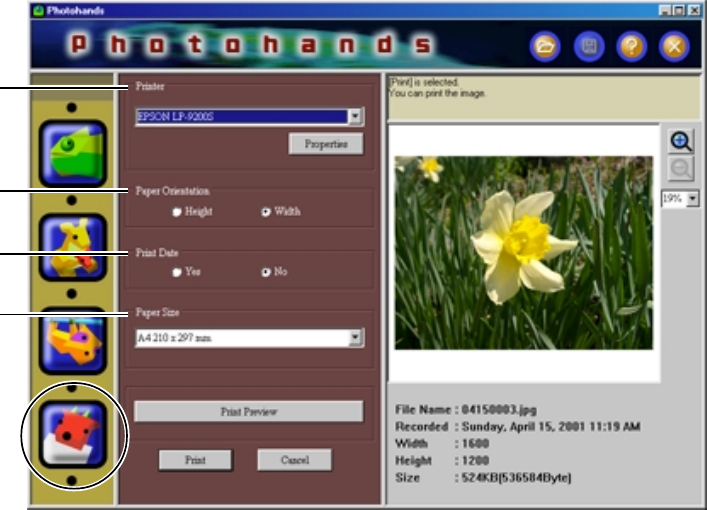Expand the A4 paper size dropdown
This screenshot has height=510, width=707.
click(x=355, y=337)
